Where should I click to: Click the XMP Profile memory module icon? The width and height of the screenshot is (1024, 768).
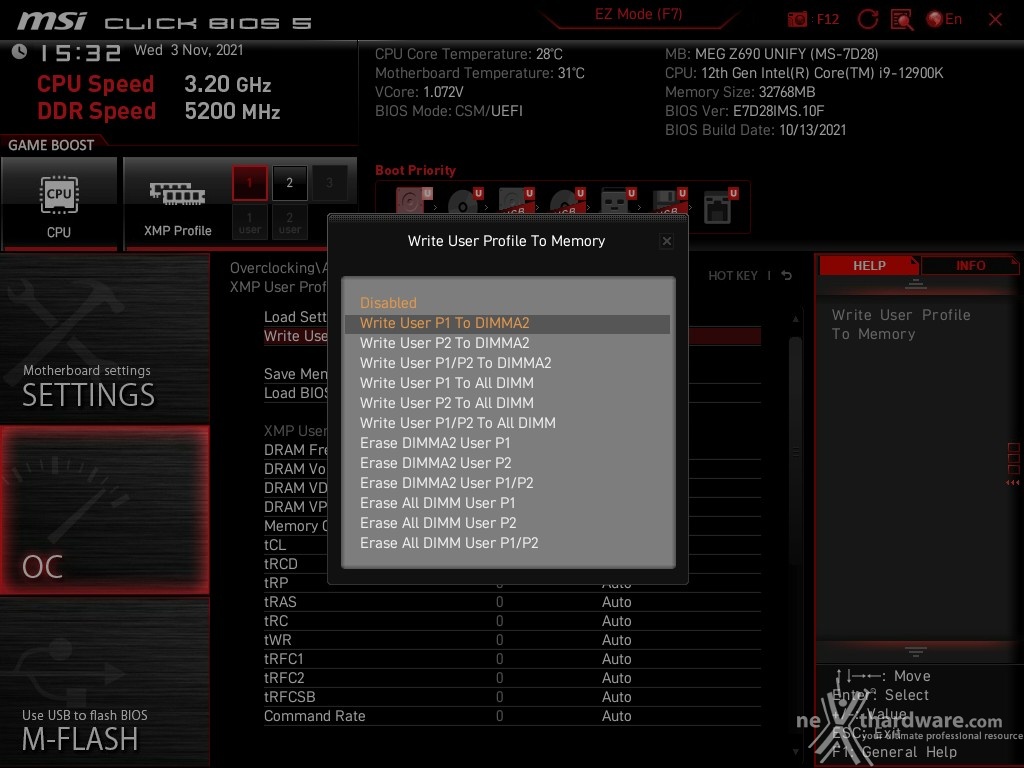click(x=178, y=194)
